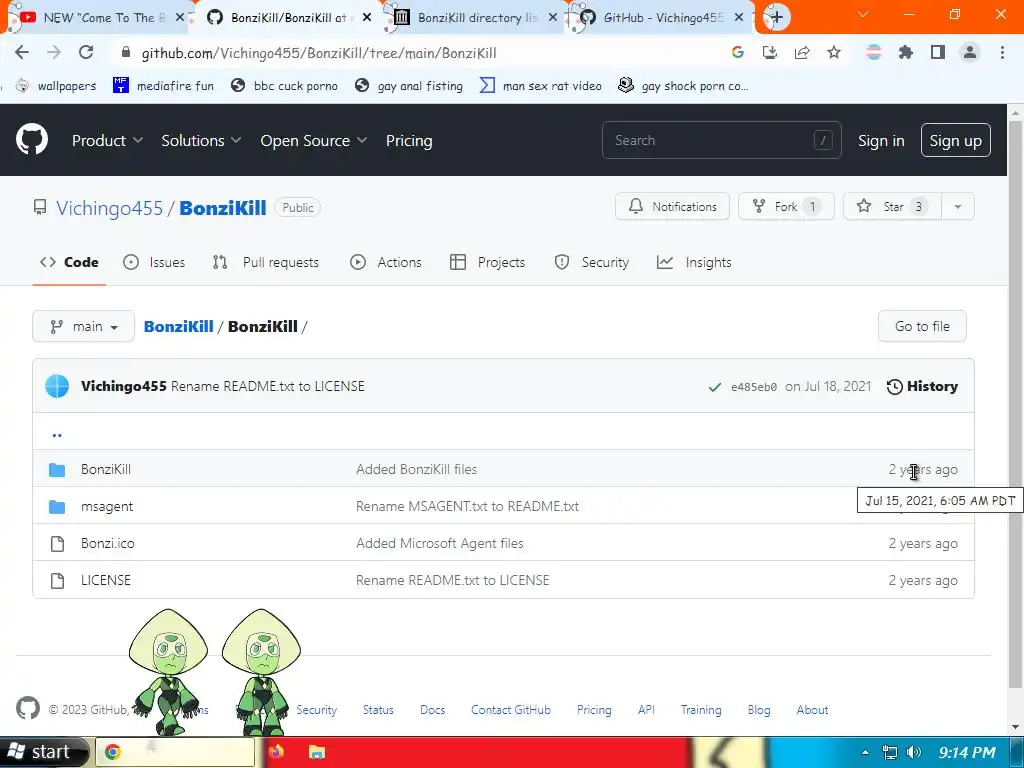Switch to the Insights tab
Image resolution: width=1024 pixels, height=768 pixels.
tap(694, 262)
